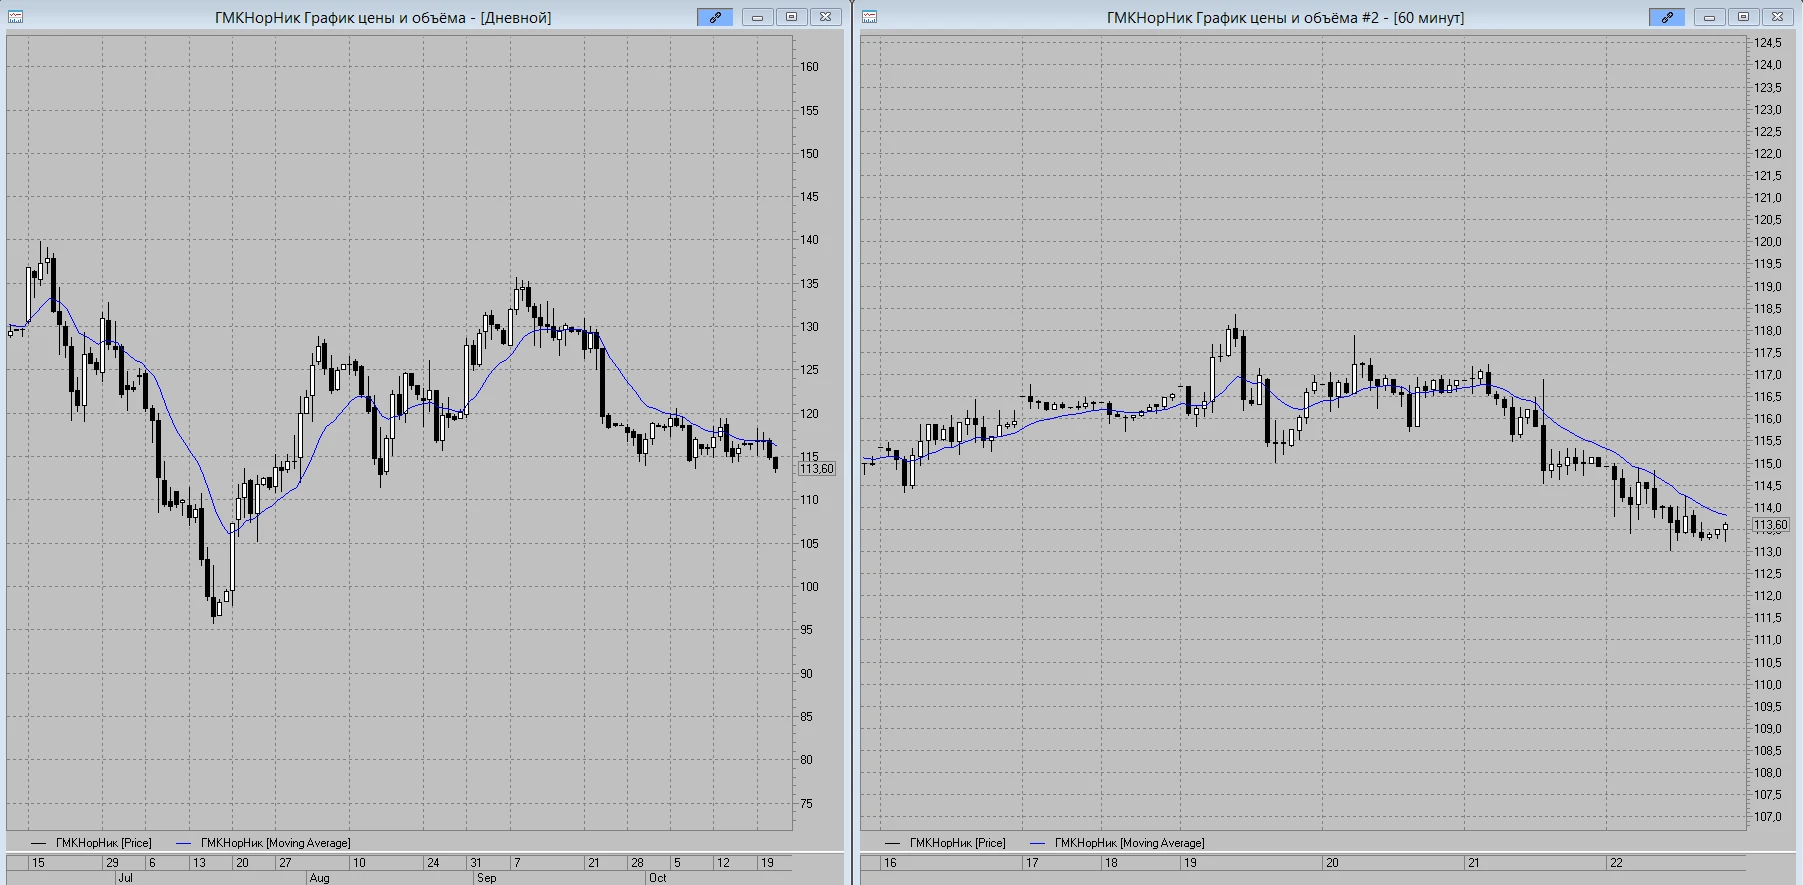Image resolution: width=1803 pixels, height=885 pixels.
Task: Restore the daily chart window size
Action: (x=792, y=17)
